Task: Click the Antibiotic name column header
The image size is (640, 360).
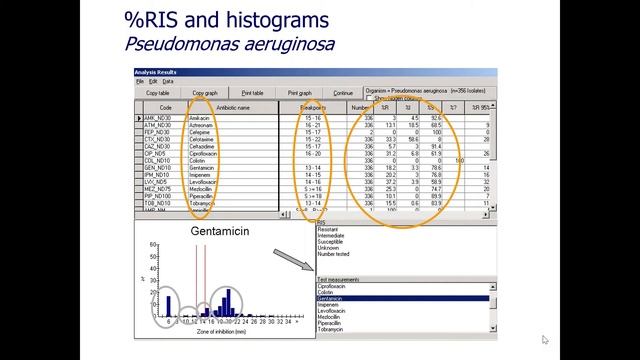Action: pos(233,108)
